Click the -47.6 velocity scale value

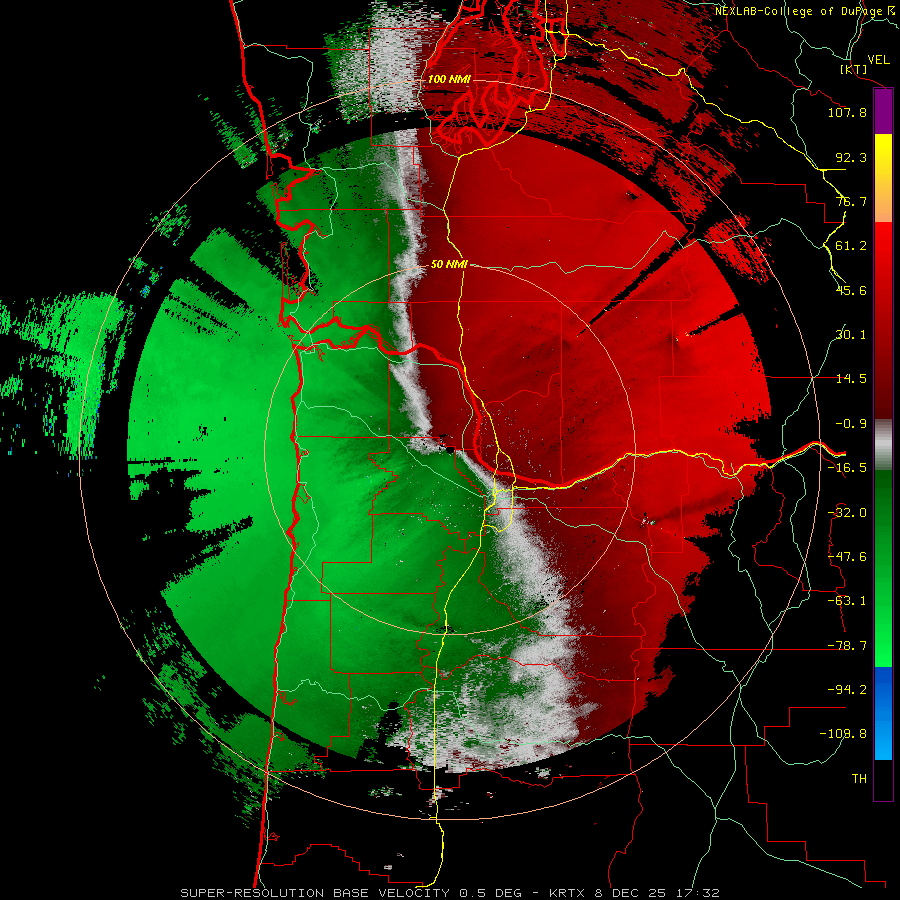click(x=847, y=557)
